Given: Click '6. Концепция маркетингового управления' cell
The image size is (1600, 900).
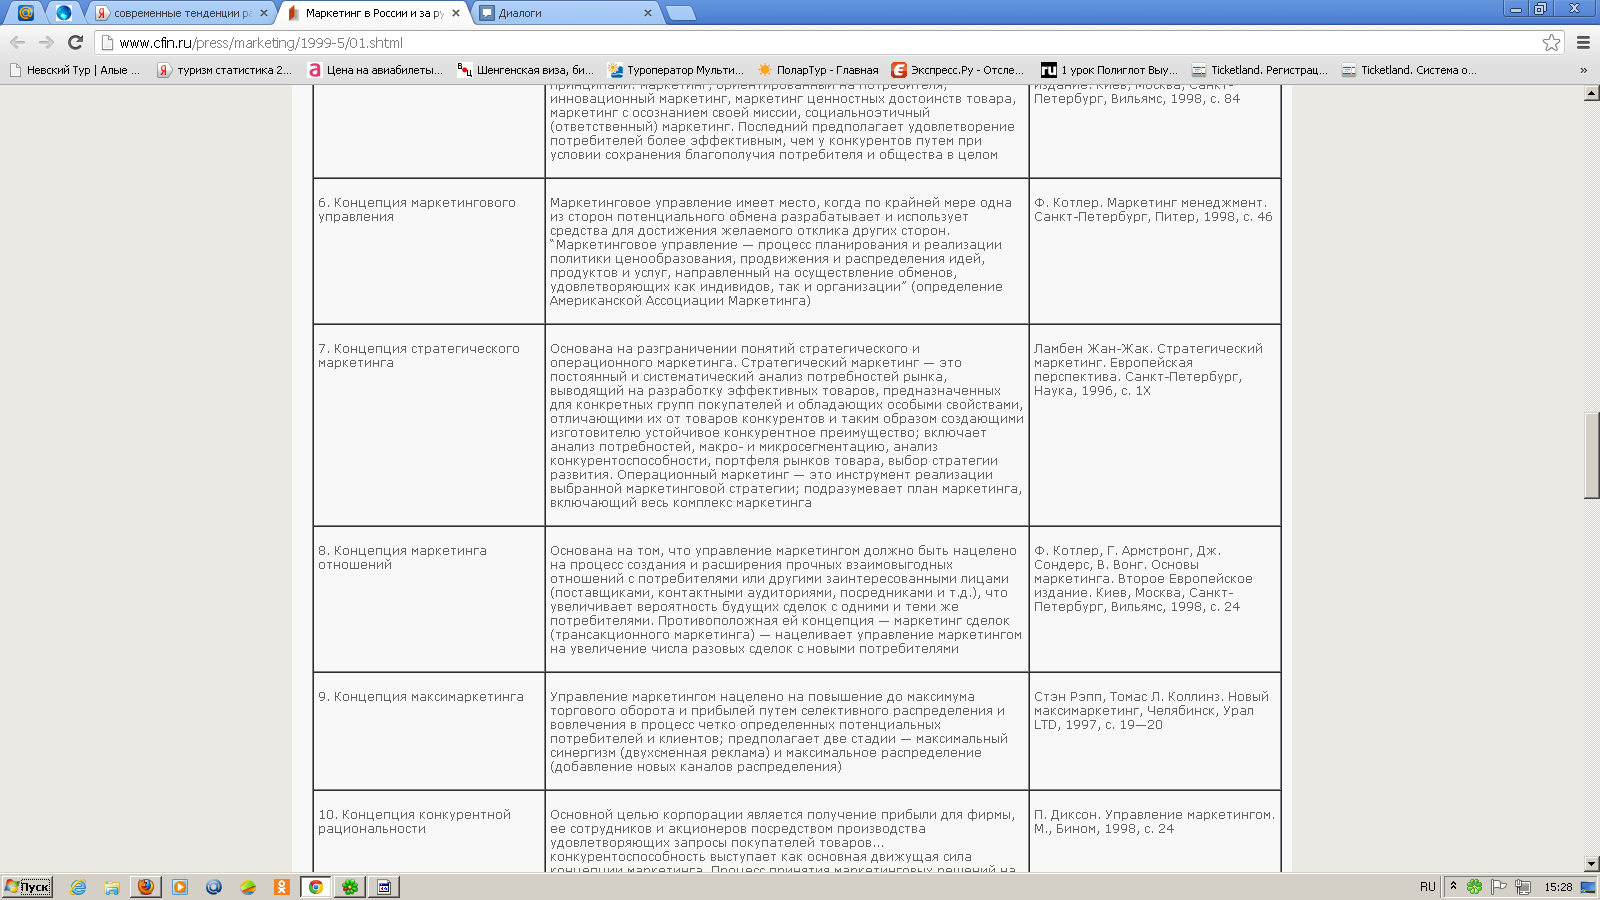Looking at the screenshot, I should pos(429,251).
